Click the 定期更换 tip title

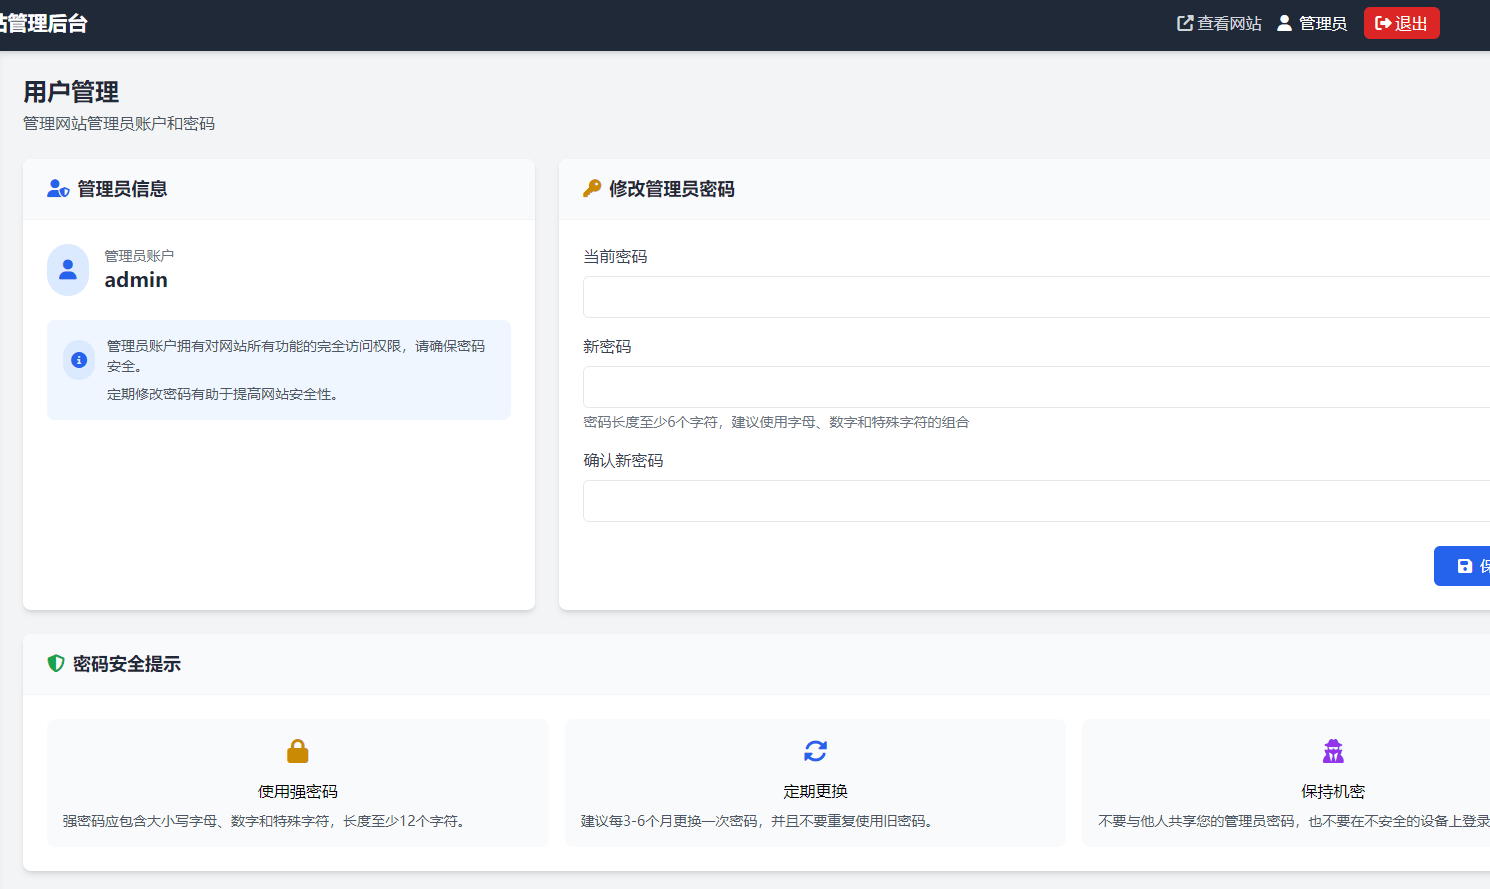coord(816,792)
